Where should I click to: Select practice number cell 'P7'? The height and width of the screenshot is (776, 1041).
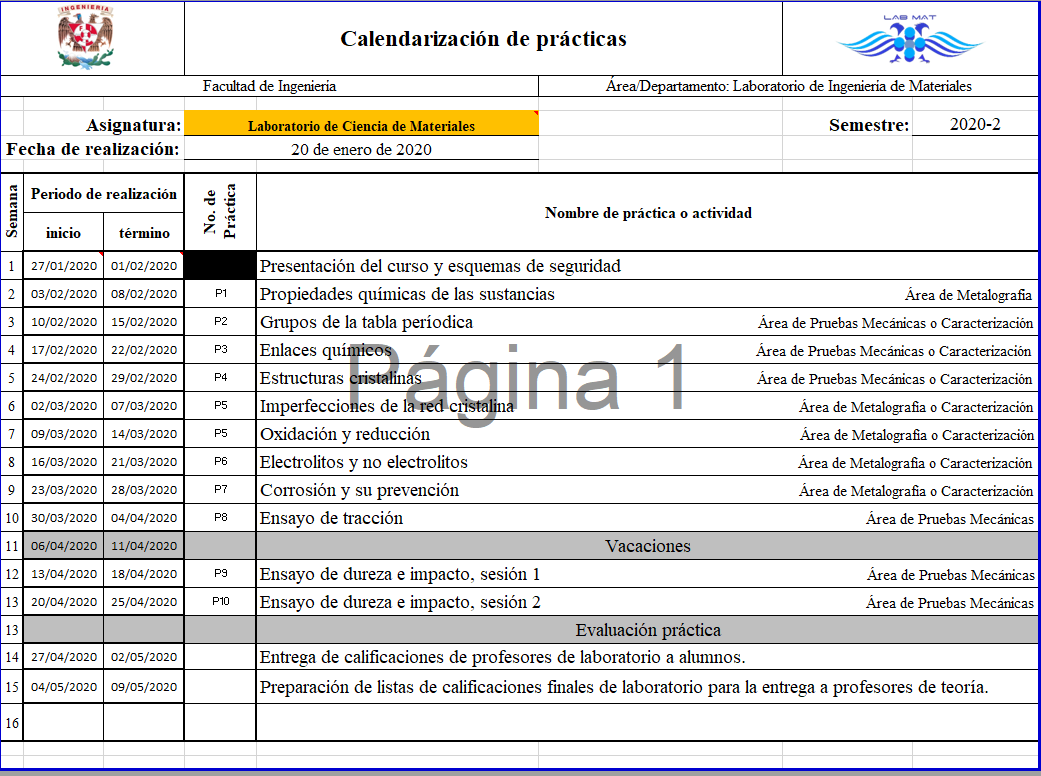220,489
